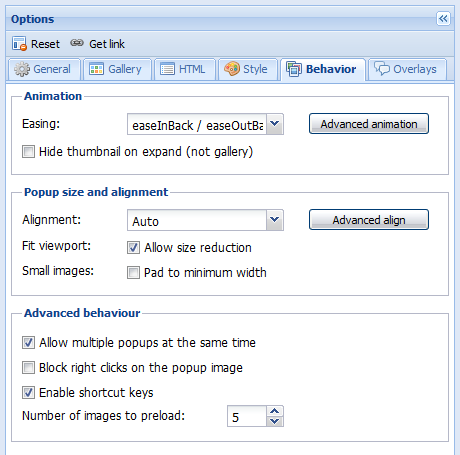This screenshot has width=460, height=455.
Task: Click the preload images number field
Action: pyautogui.click(x=247, y=416)
